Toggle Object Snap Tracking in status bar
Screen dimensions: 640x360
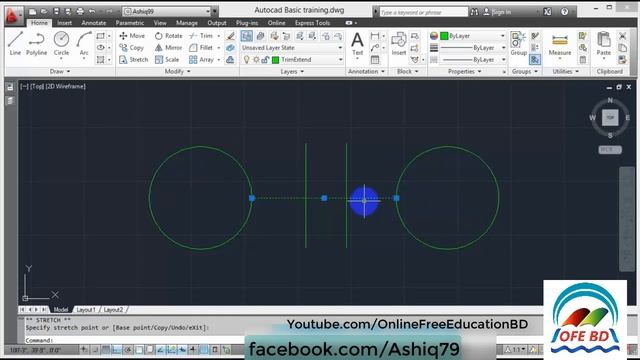161,350
